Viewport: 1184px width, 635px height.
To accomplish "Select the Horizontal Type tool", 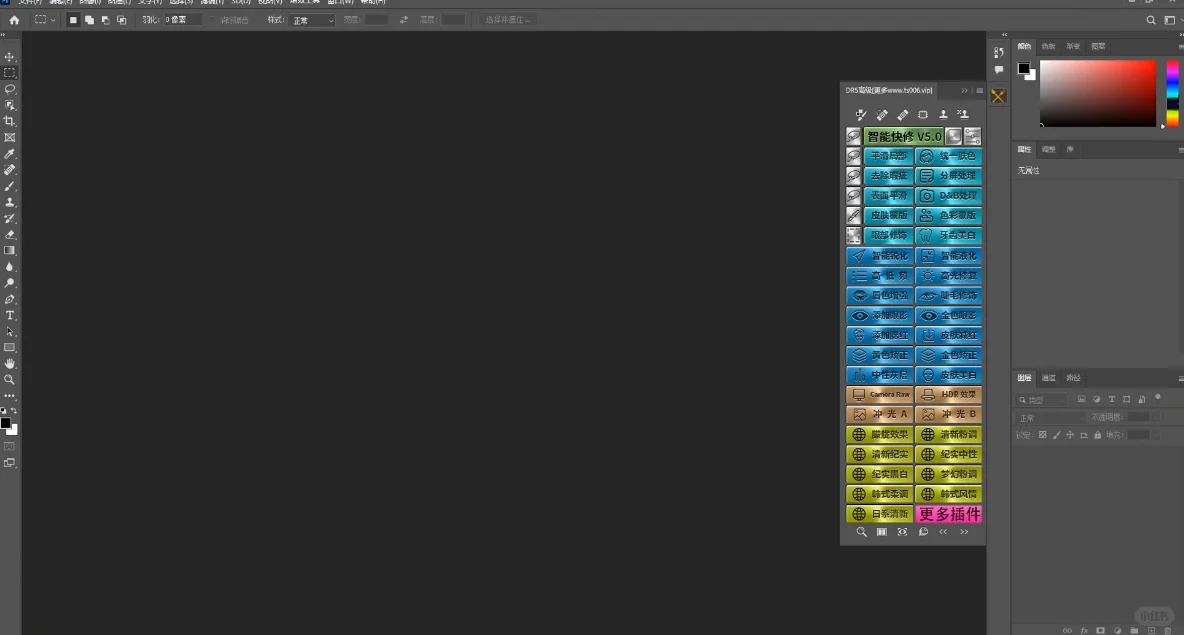I will click(9, 316).
